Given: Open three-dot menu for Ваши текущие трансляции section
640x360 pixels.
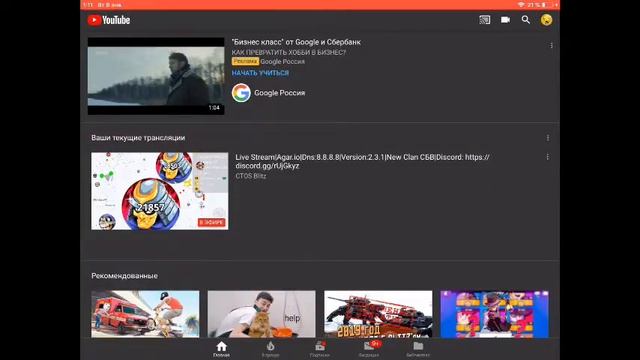Looking at the screenshot, I should (x=548, y=138).
